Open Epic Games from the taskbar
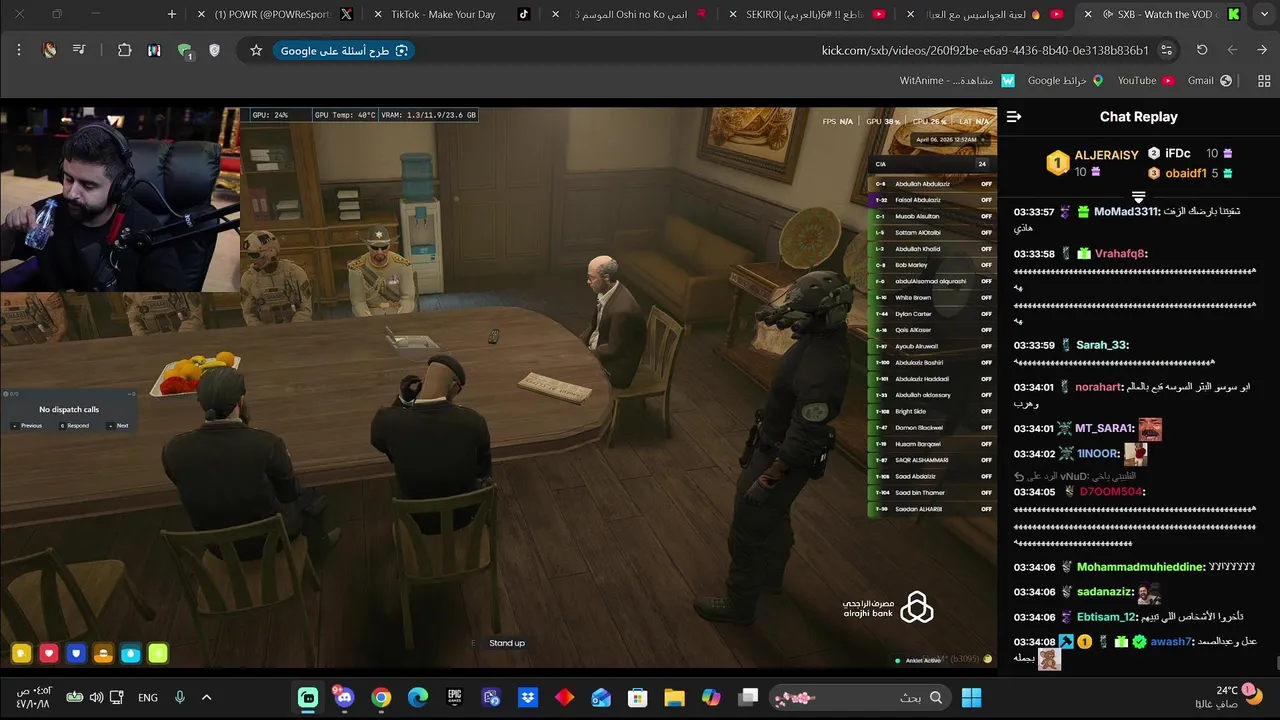Viewport: 1280px width, 720px height. point(455,697)
